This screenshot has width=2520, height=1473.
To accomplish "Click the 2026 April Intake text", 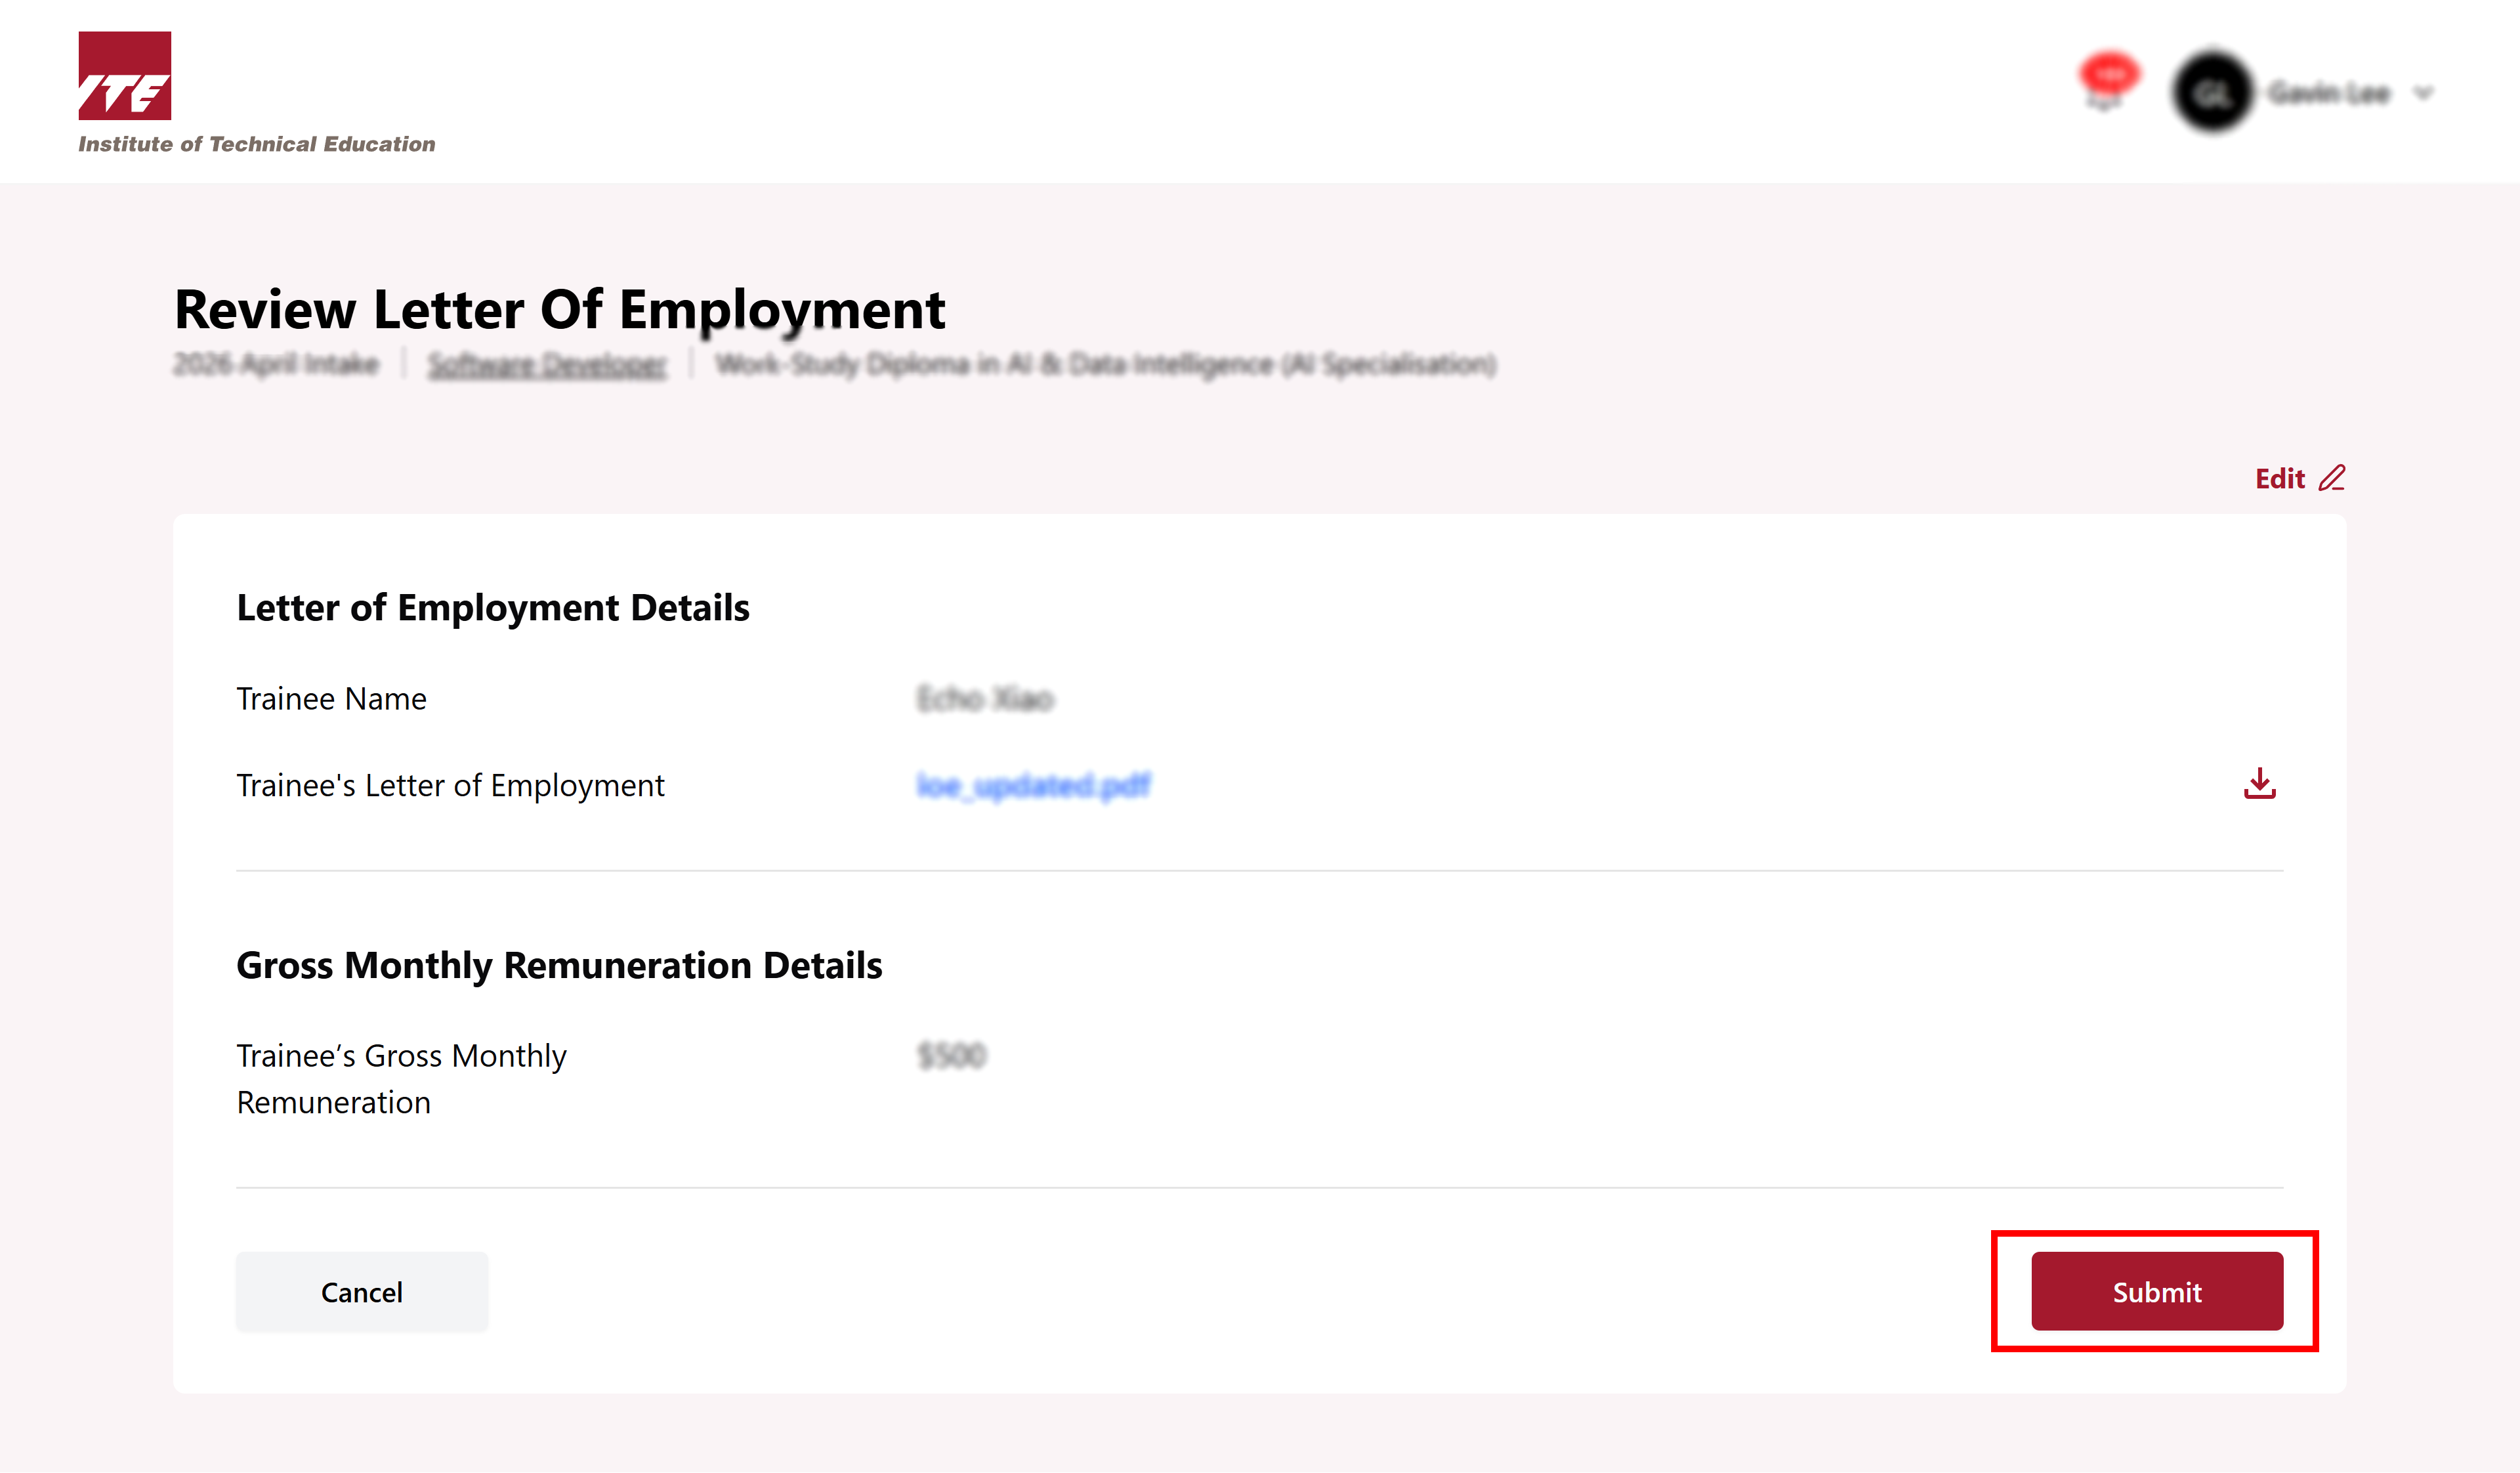I will pyautogui.click(x=276, y=364).
